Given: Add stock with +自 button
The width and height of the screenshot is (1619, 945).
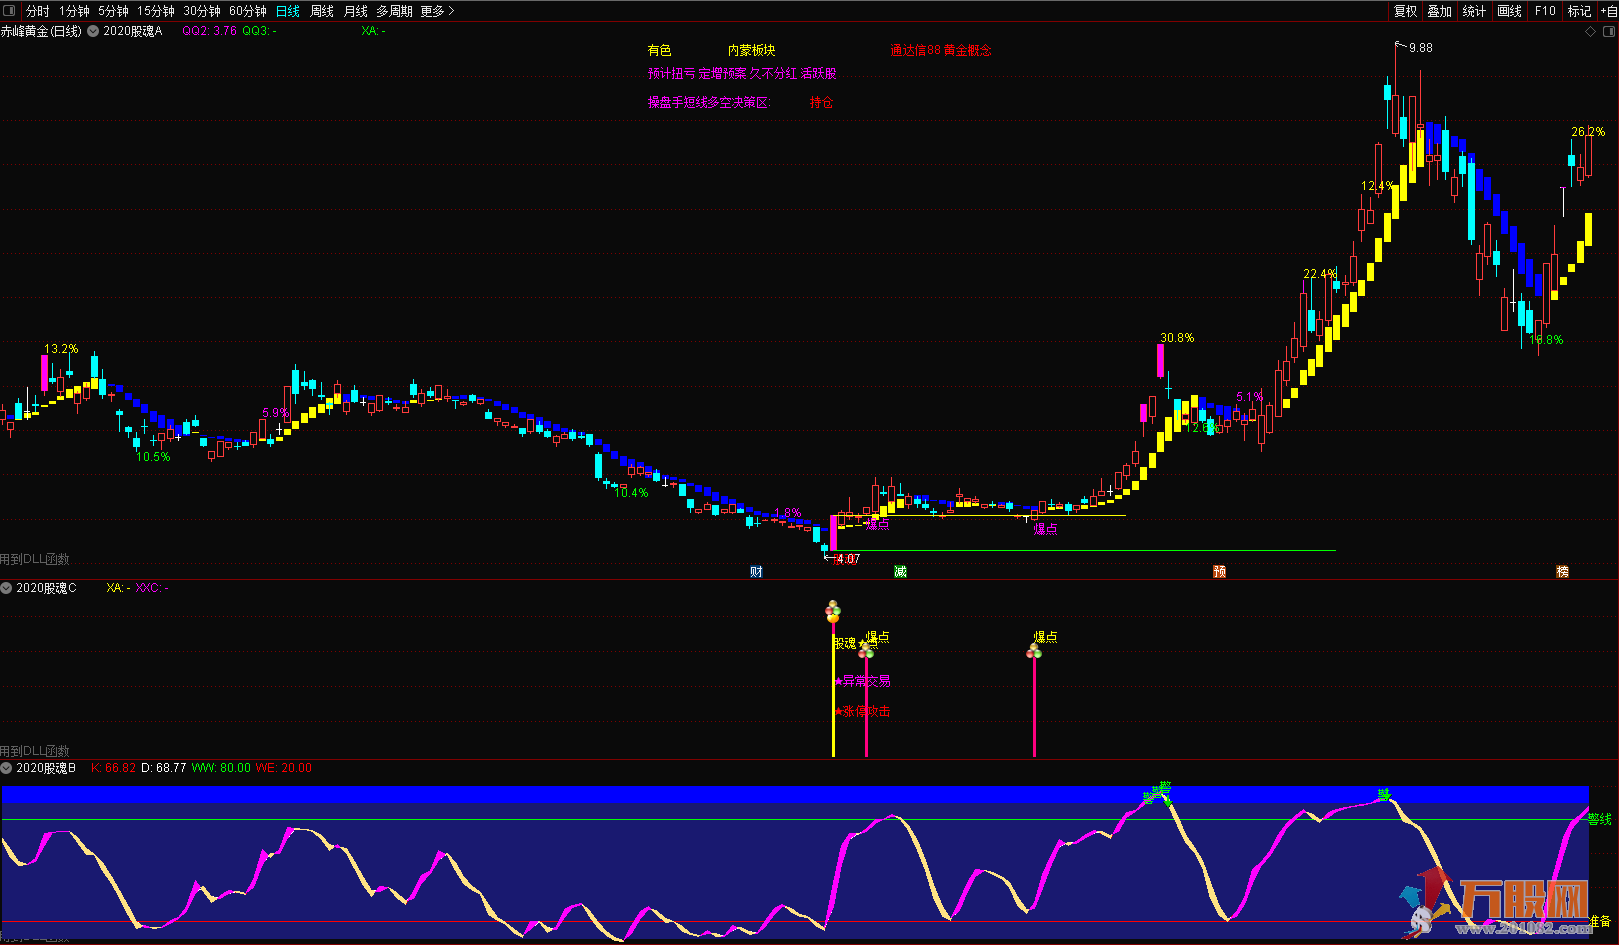Looking at the screenshot, I should [1607, 11].
